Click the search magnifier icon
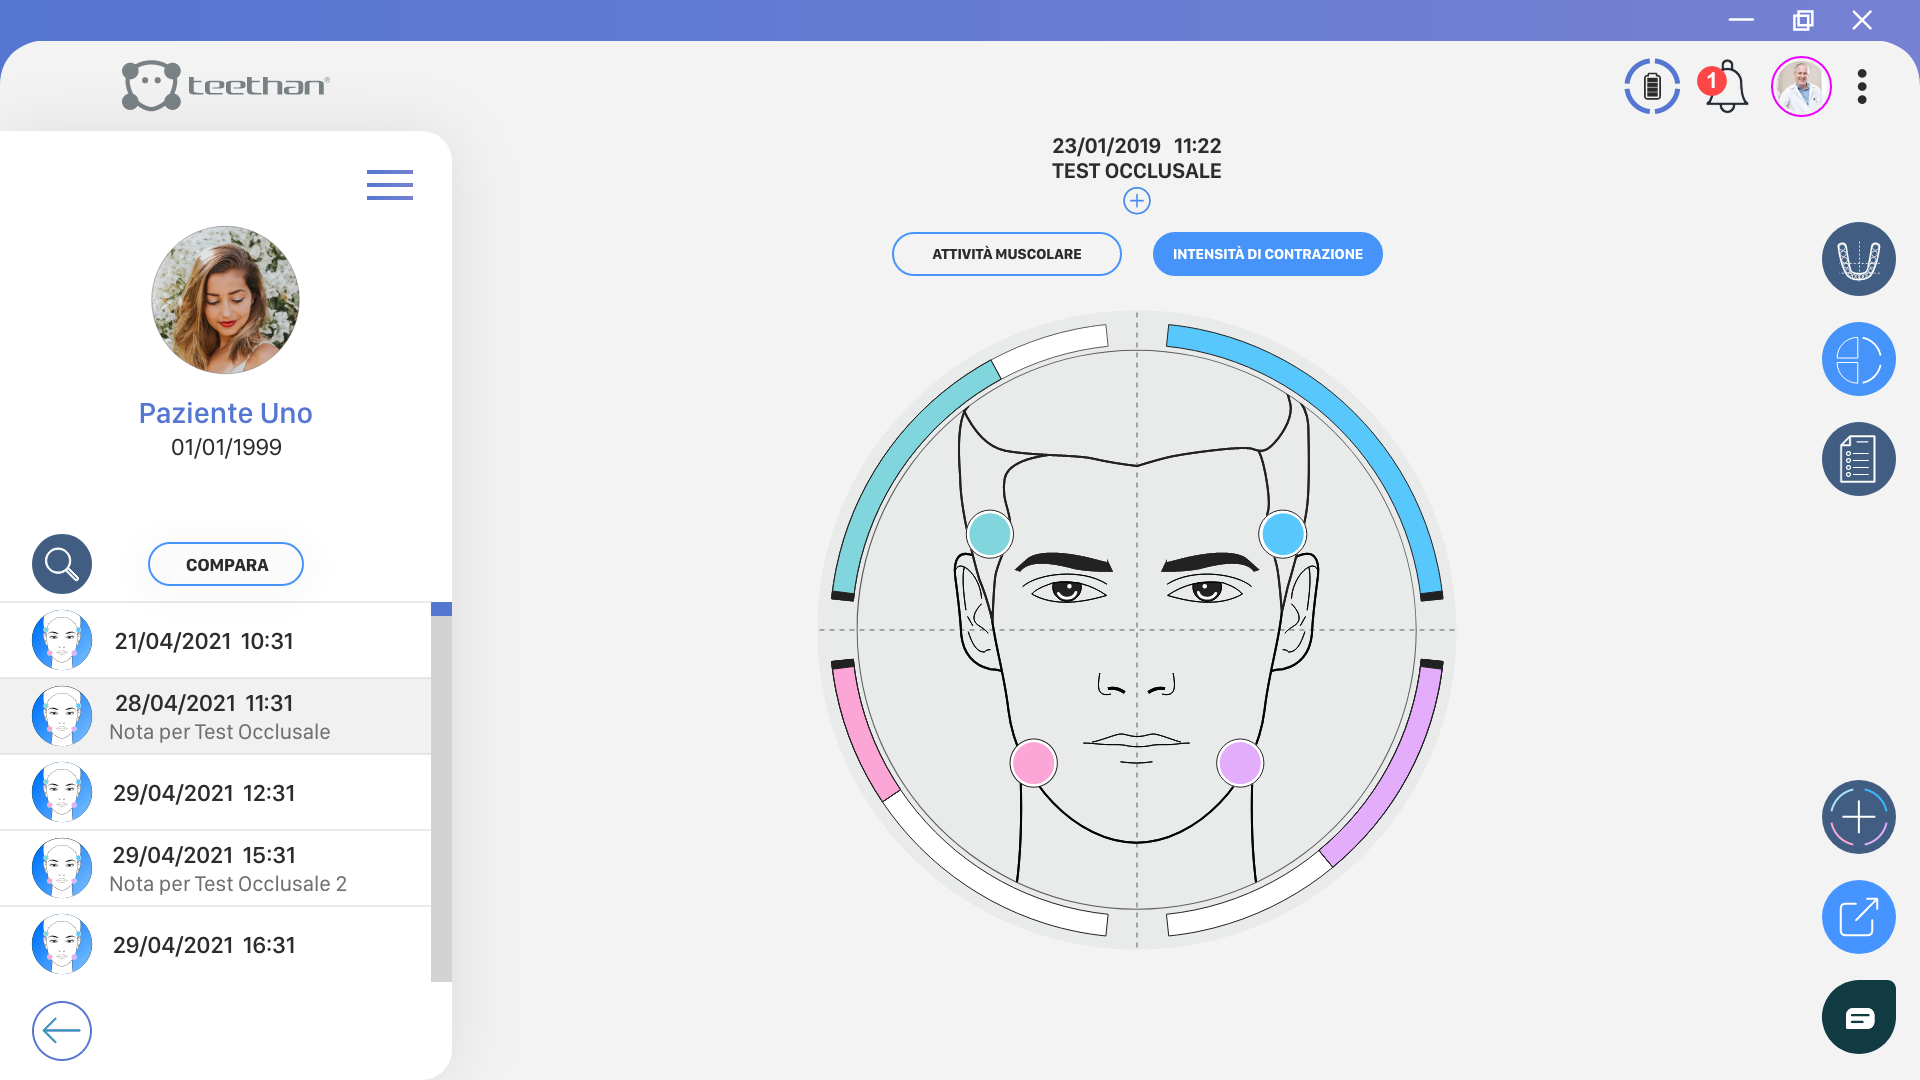Viewport: 1920px width, 1080px height. (x=62, y=564)
